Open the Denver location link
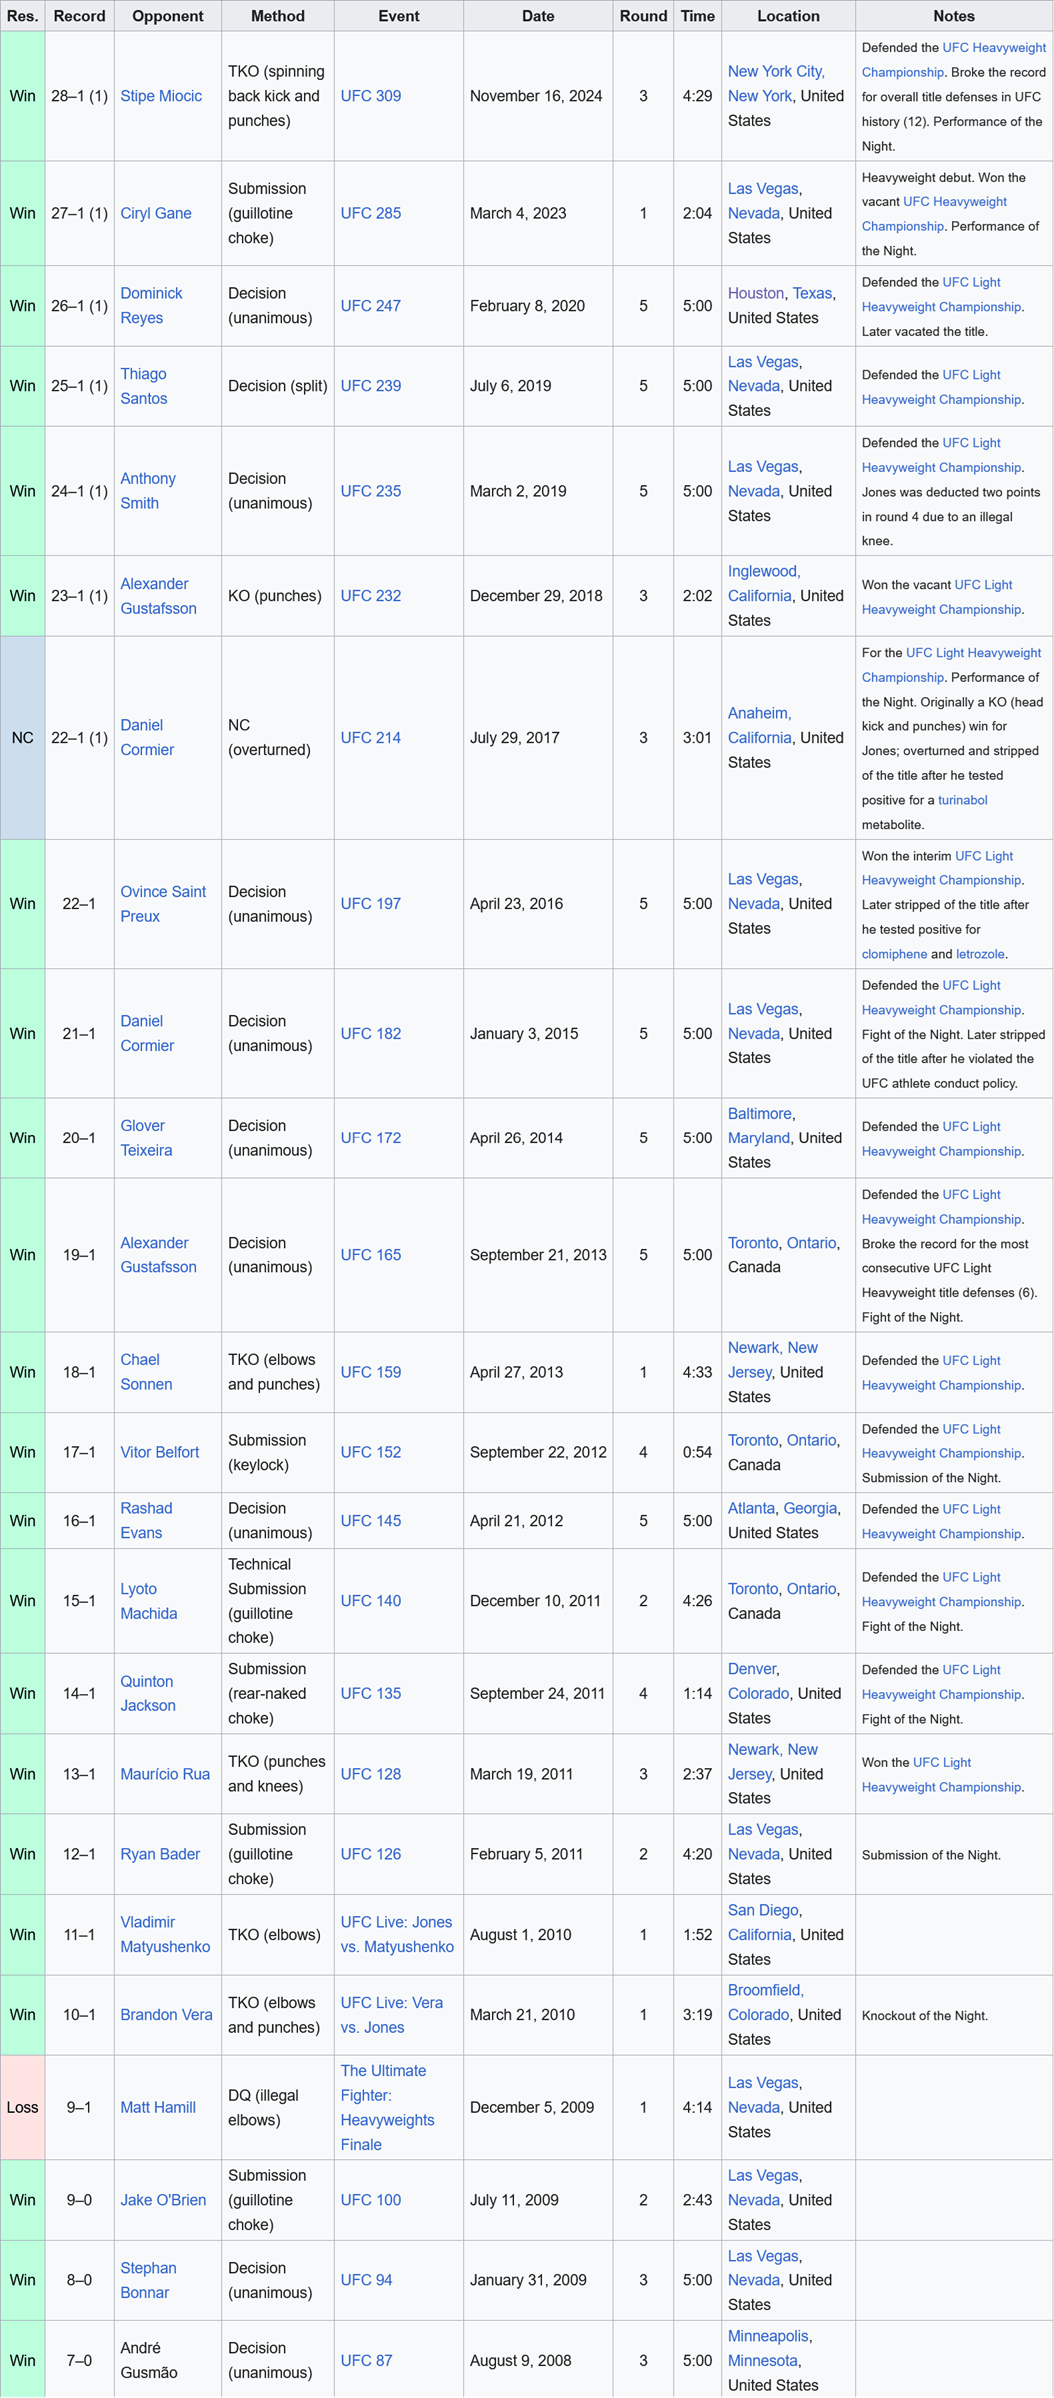Viewport: 1054px width, 2398px height. point(752,1669)
